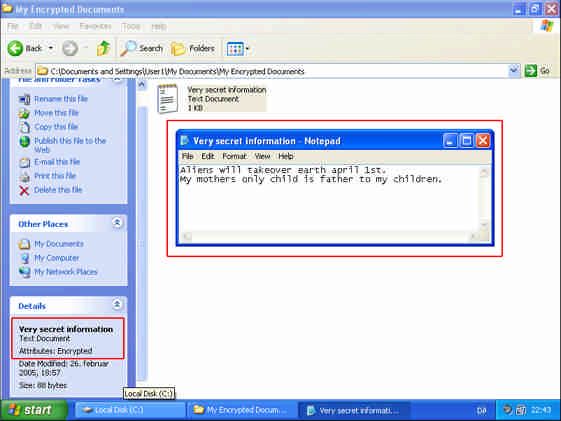
Task: Open My Network Places link
Action: pos(66,272)
